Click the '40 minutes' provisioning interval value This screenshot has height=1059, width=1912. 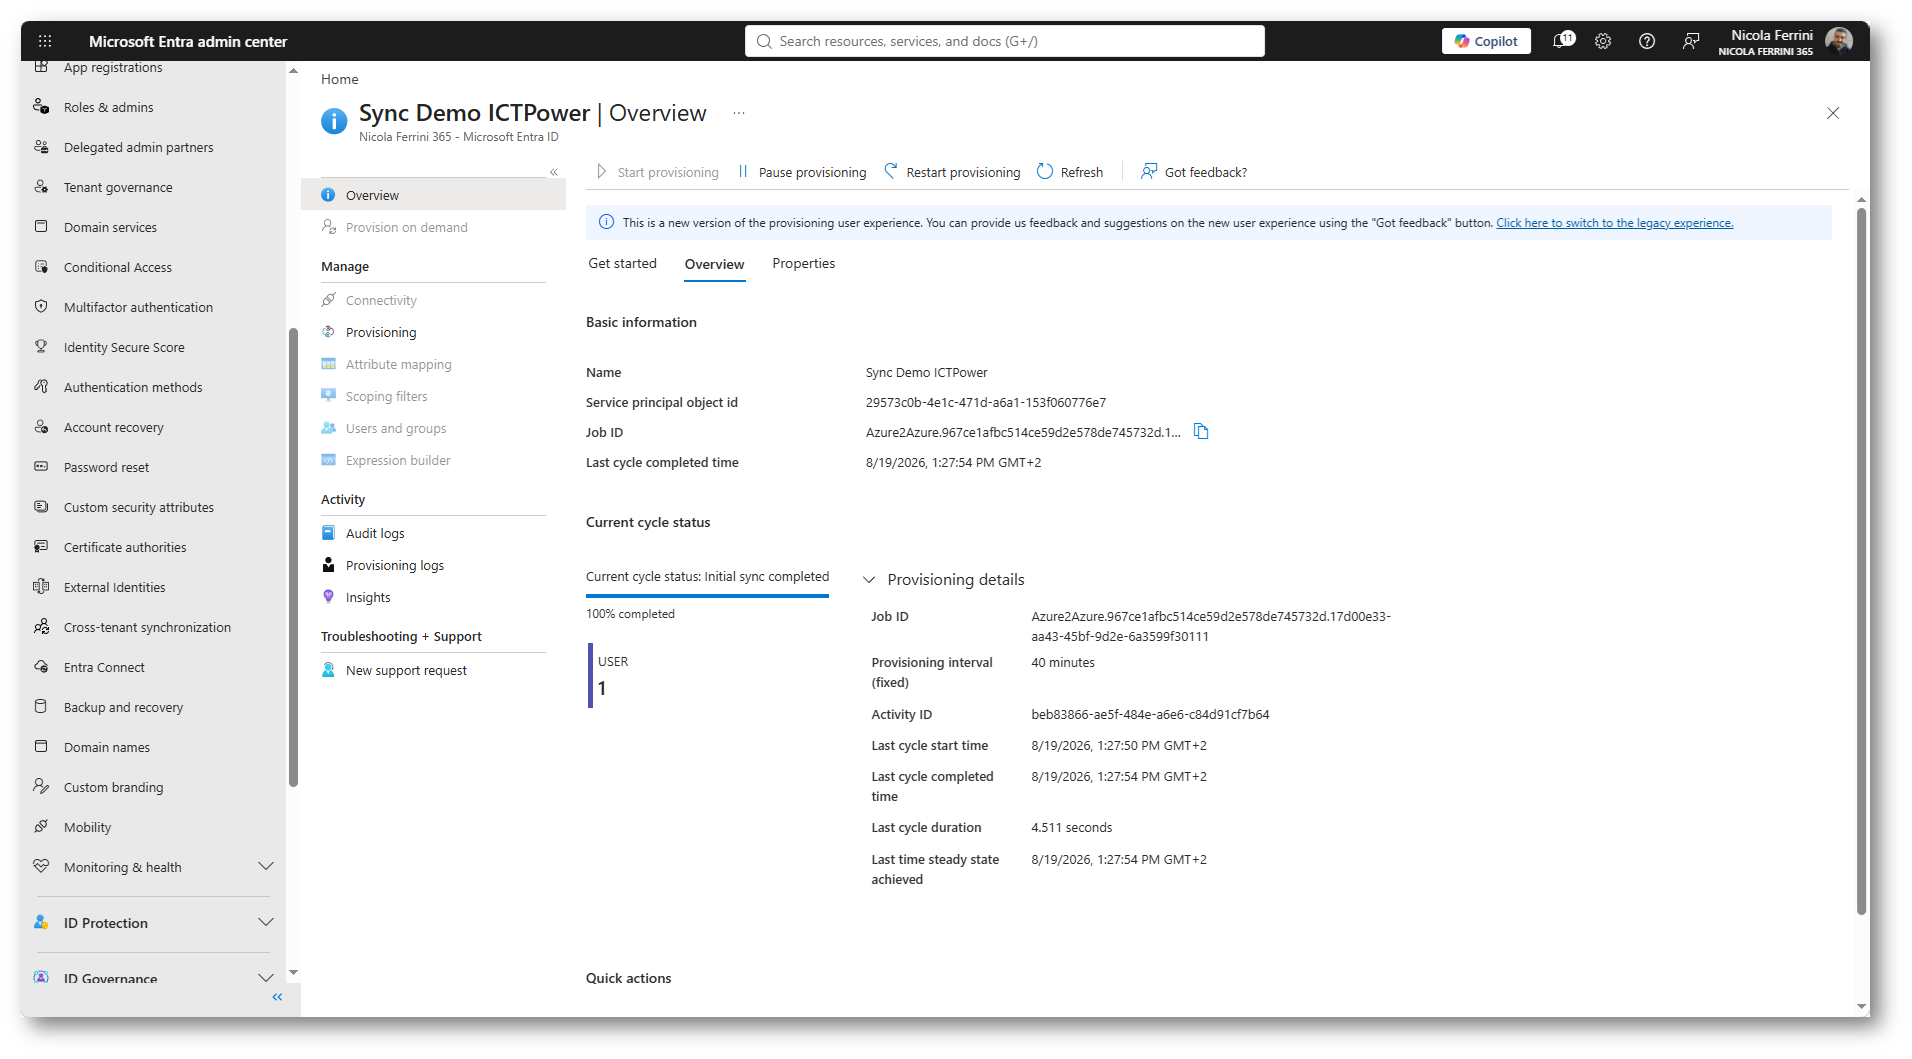pyautogui.click(x=1063, y=662)
